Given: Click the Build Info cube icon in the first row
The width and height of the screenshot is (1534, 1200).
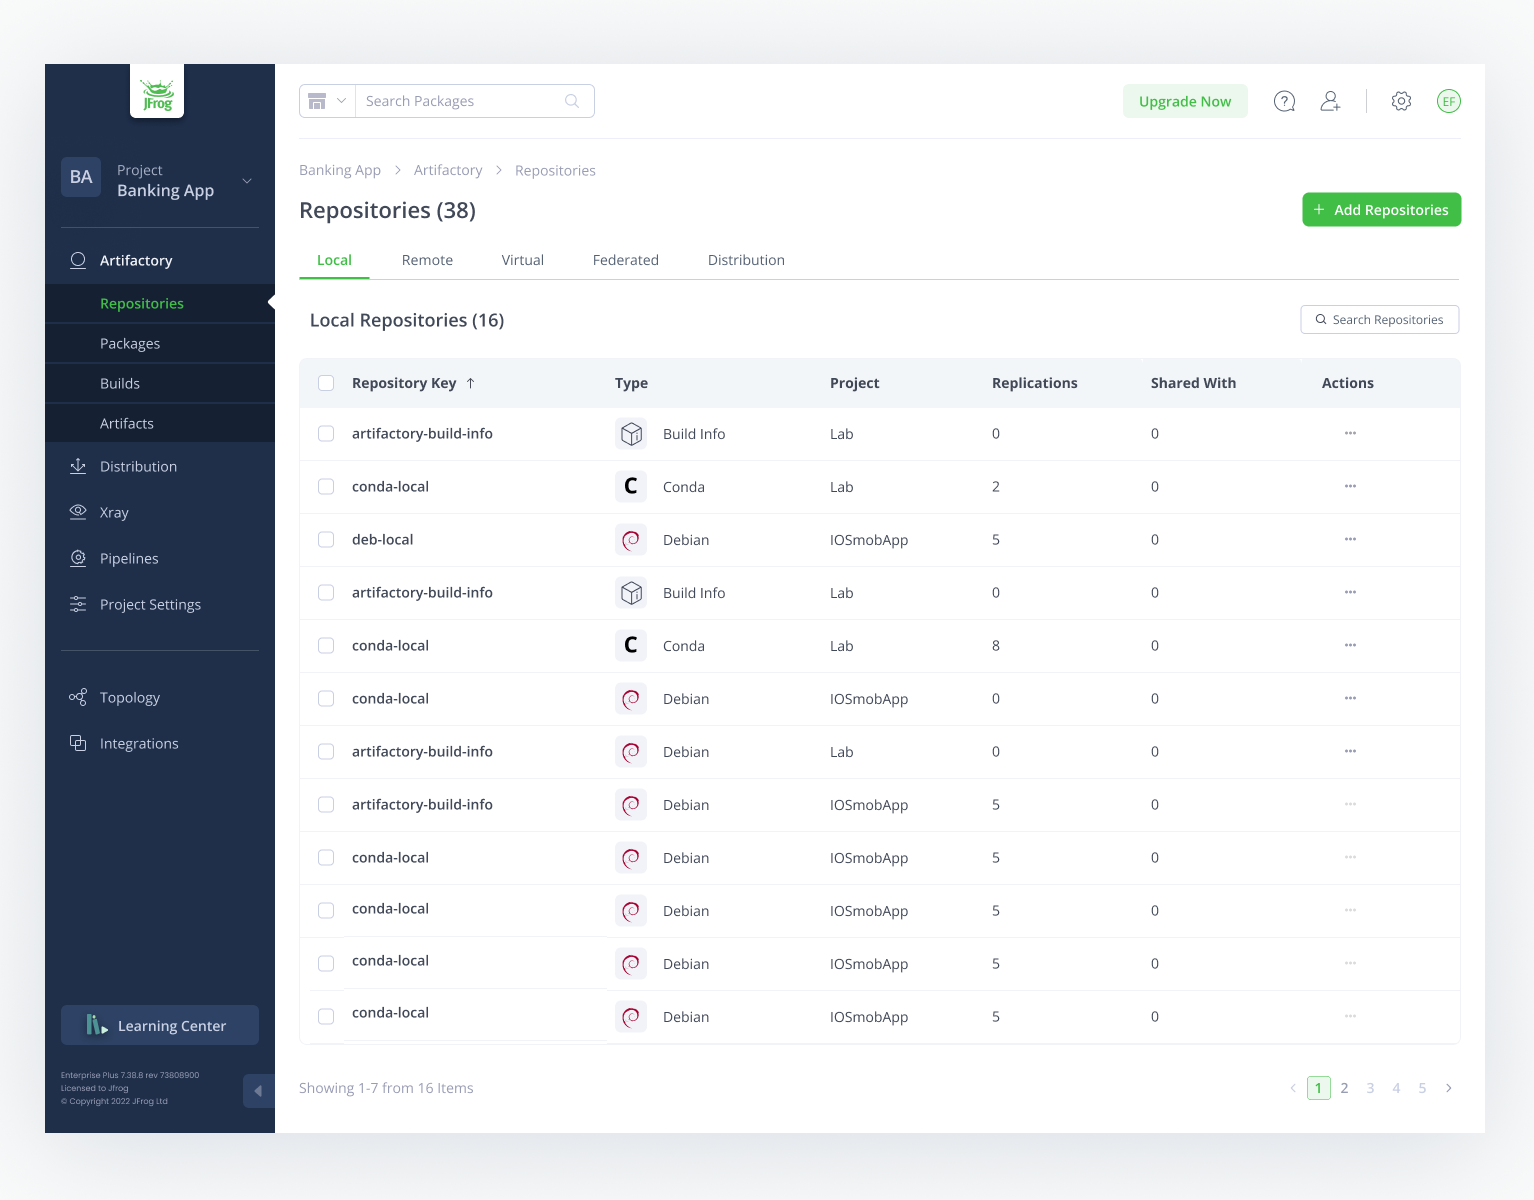Looking at the screenshot, I should point(631,434).
